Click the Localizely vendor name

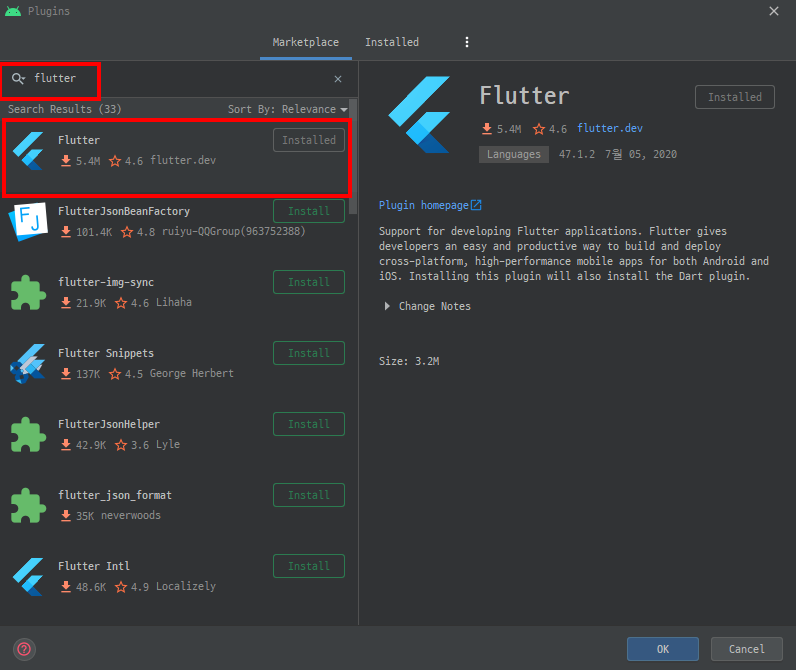pos(186,587)
